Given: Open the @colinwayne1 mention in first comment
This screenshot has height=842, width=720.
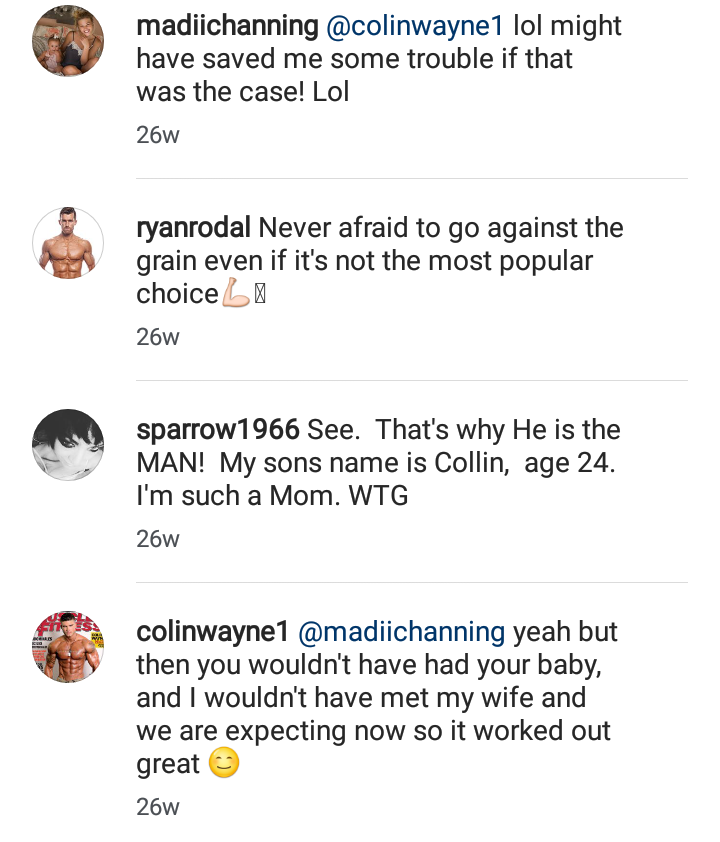Looking at the screenshot, I should pyautogui.click(x=415, y=26).
